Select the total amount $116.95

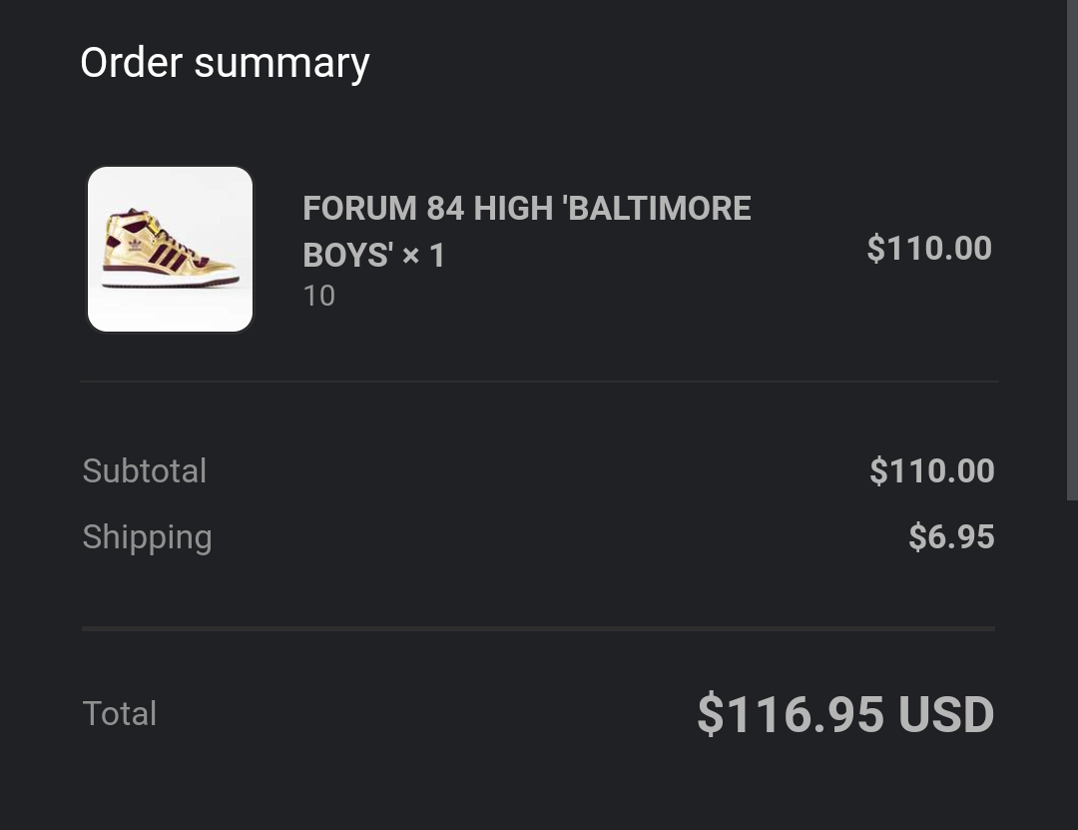[x=790, y=715]
